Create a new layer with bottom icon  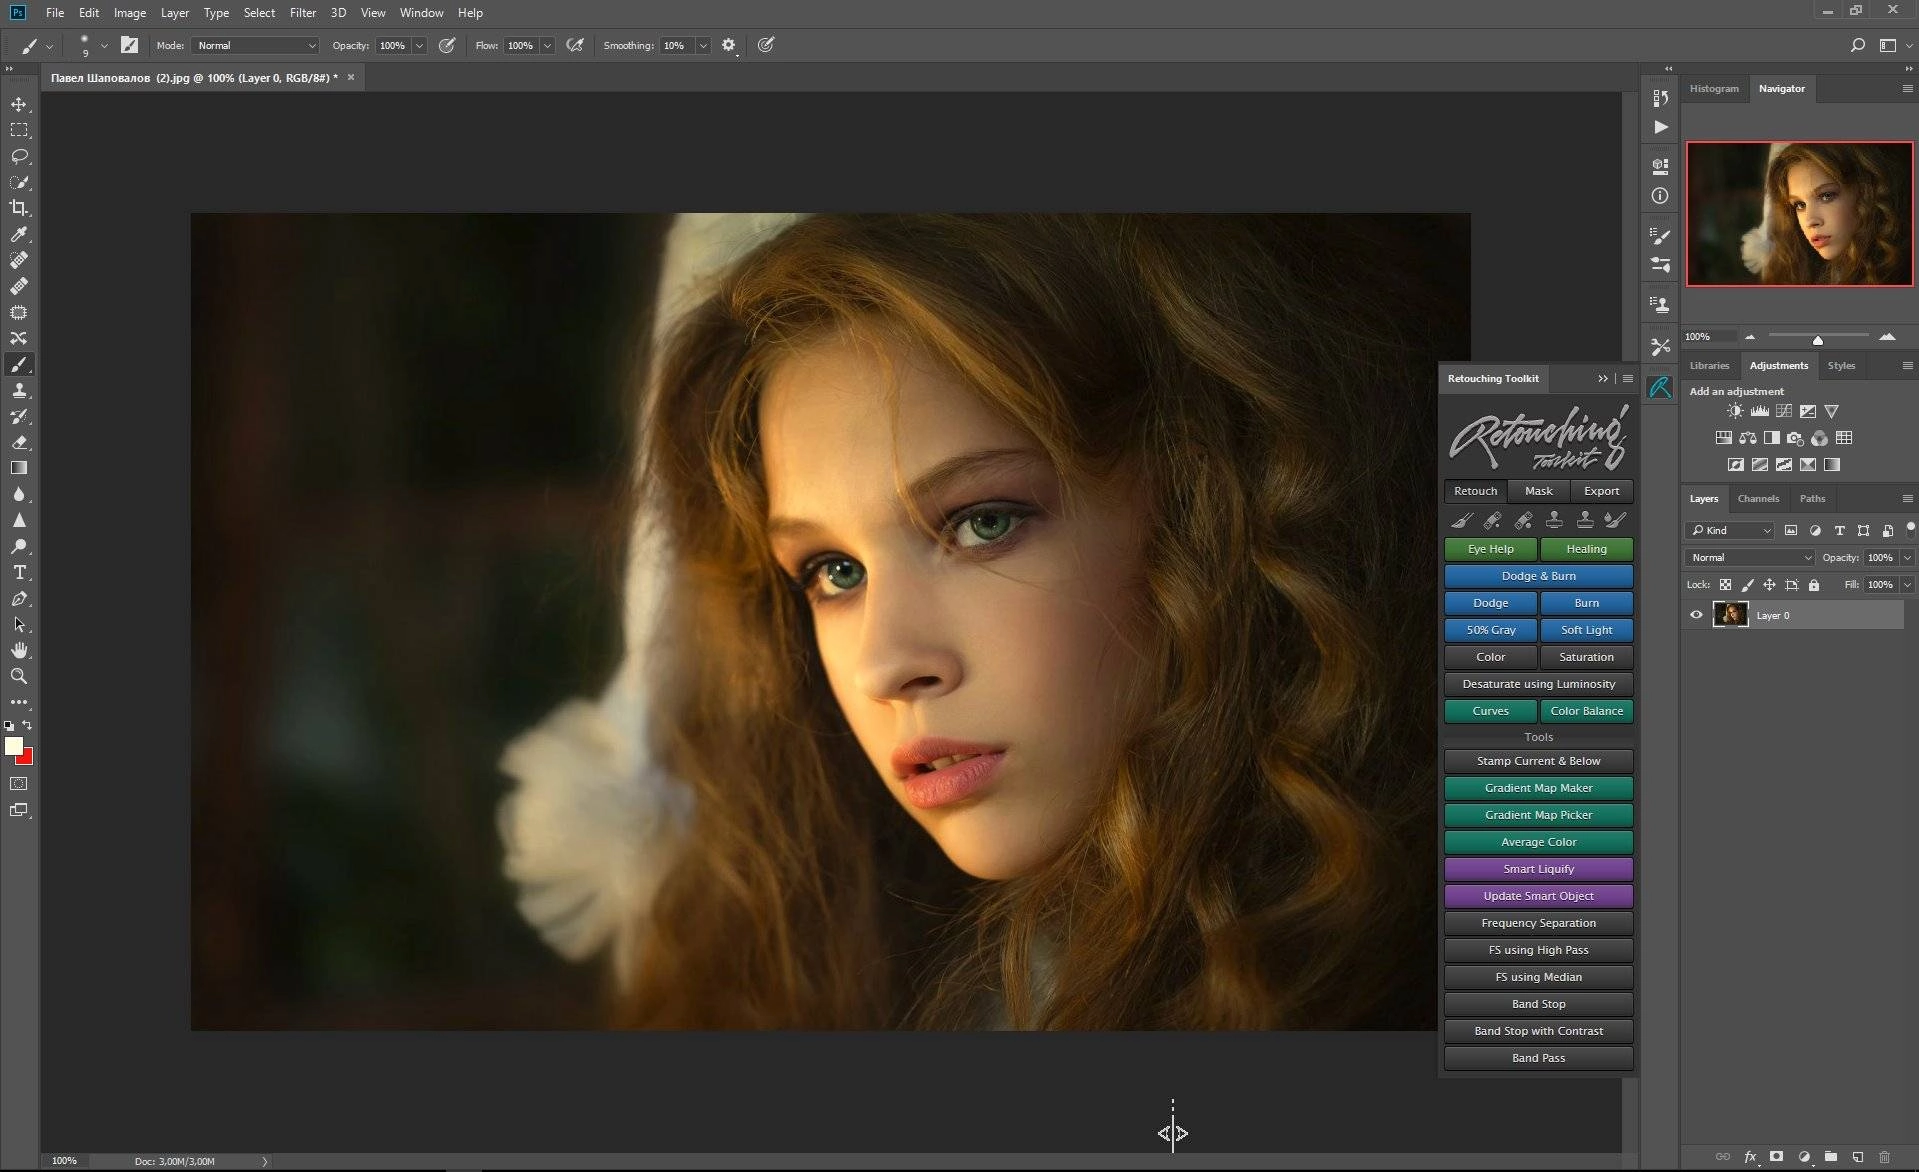pyautogui.click(x=1858, y=1156)
